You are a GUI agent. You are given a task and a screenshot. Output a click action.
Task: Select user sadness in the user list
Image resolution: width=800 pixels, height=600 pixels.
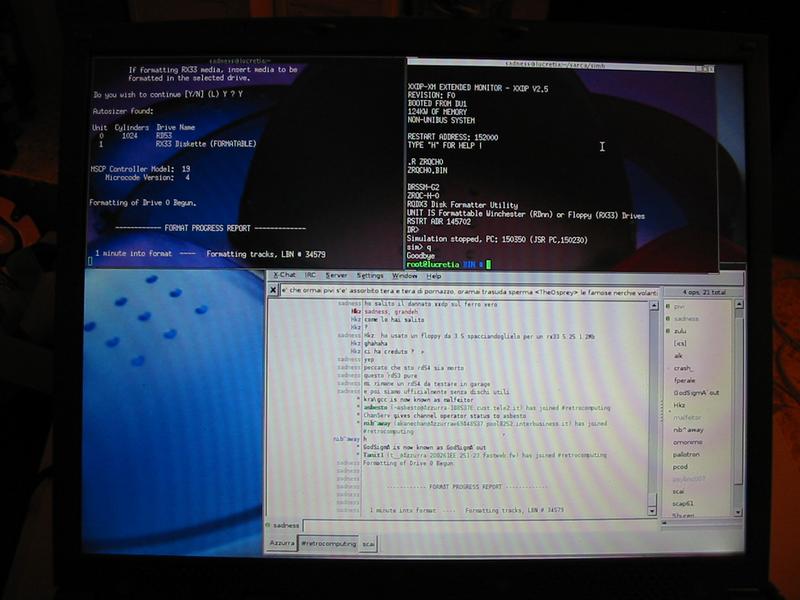[686, 319]
